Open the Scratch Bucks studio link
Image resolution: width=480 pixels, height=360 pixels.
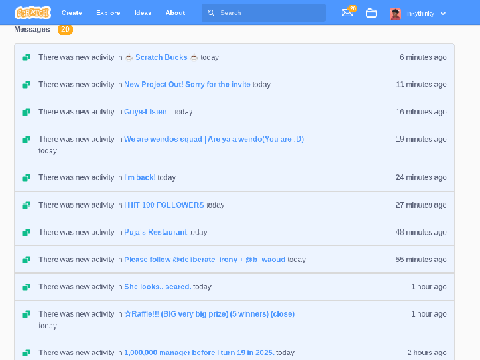pyautogui.click(x=161, y=57)
